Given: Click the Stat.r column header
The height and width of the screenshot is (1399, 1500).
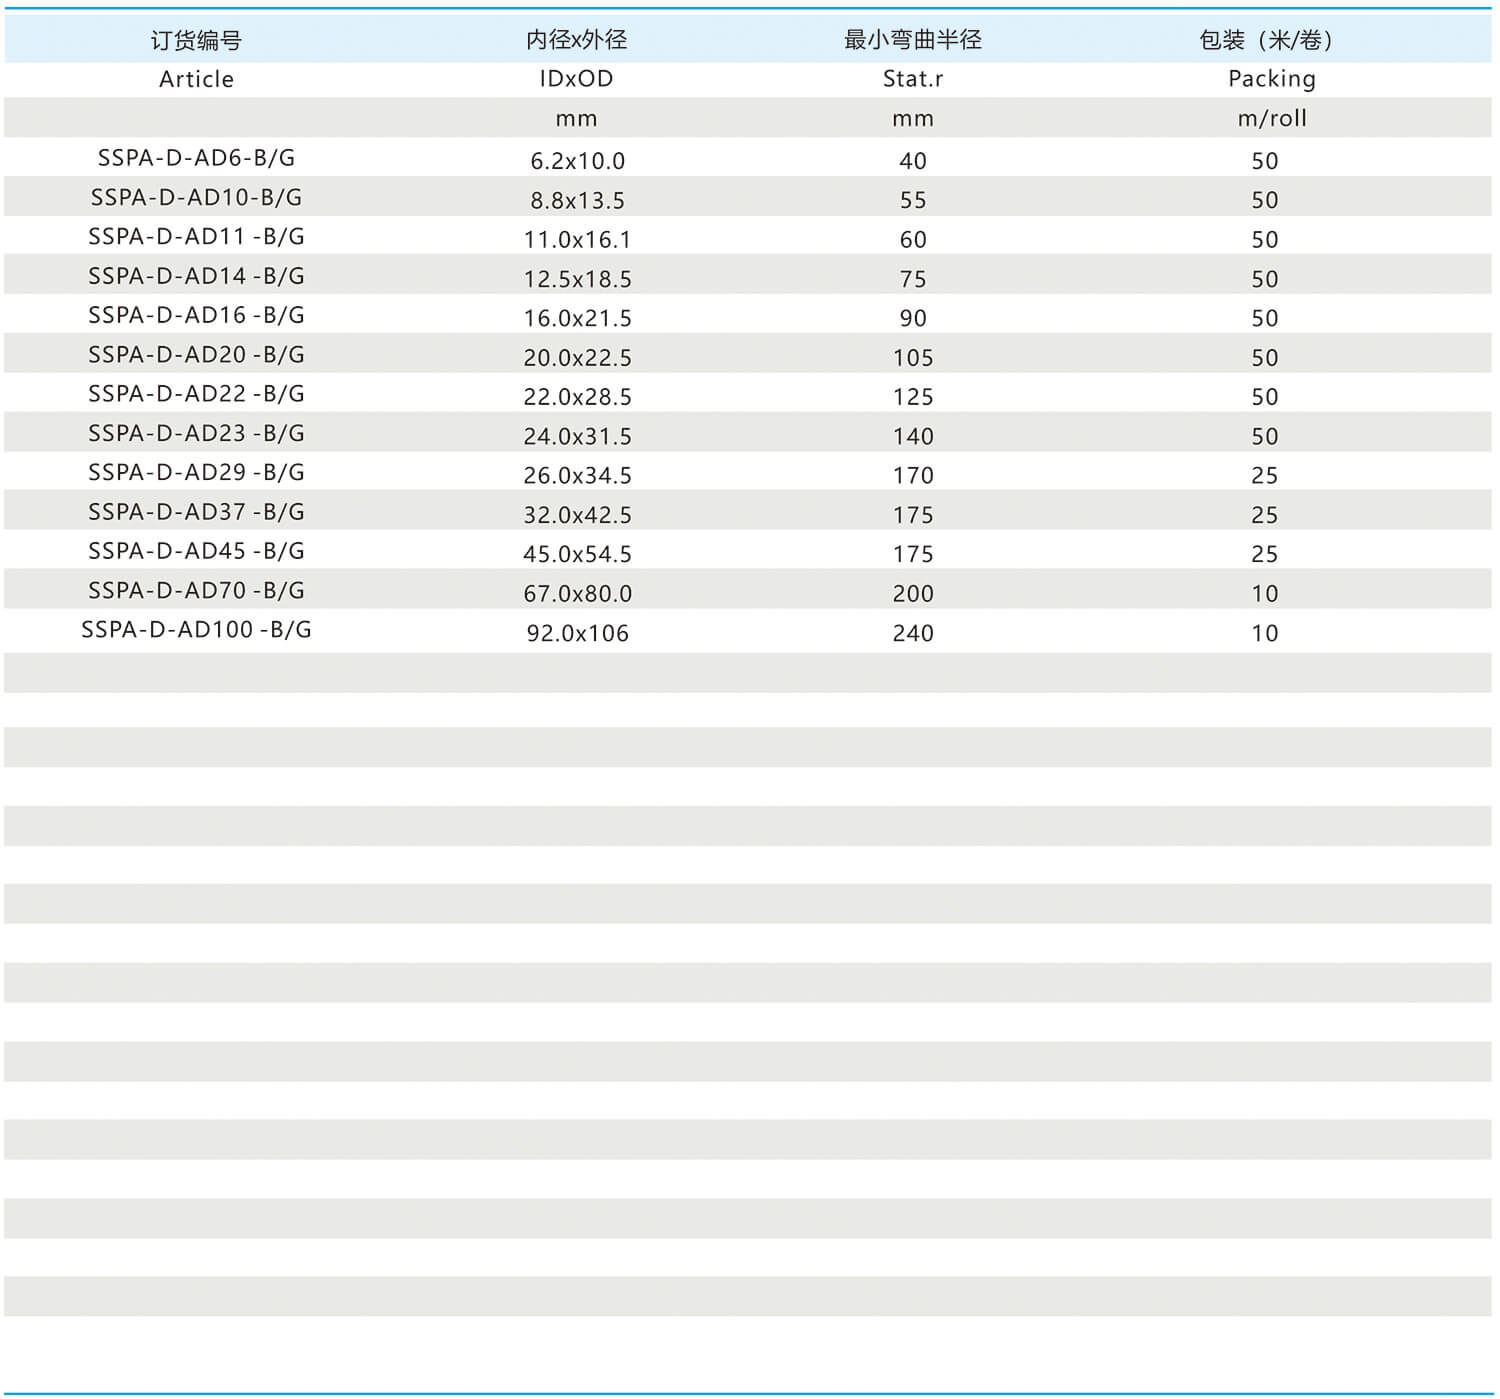Looking at the screenshot, I should pos(912,79).
